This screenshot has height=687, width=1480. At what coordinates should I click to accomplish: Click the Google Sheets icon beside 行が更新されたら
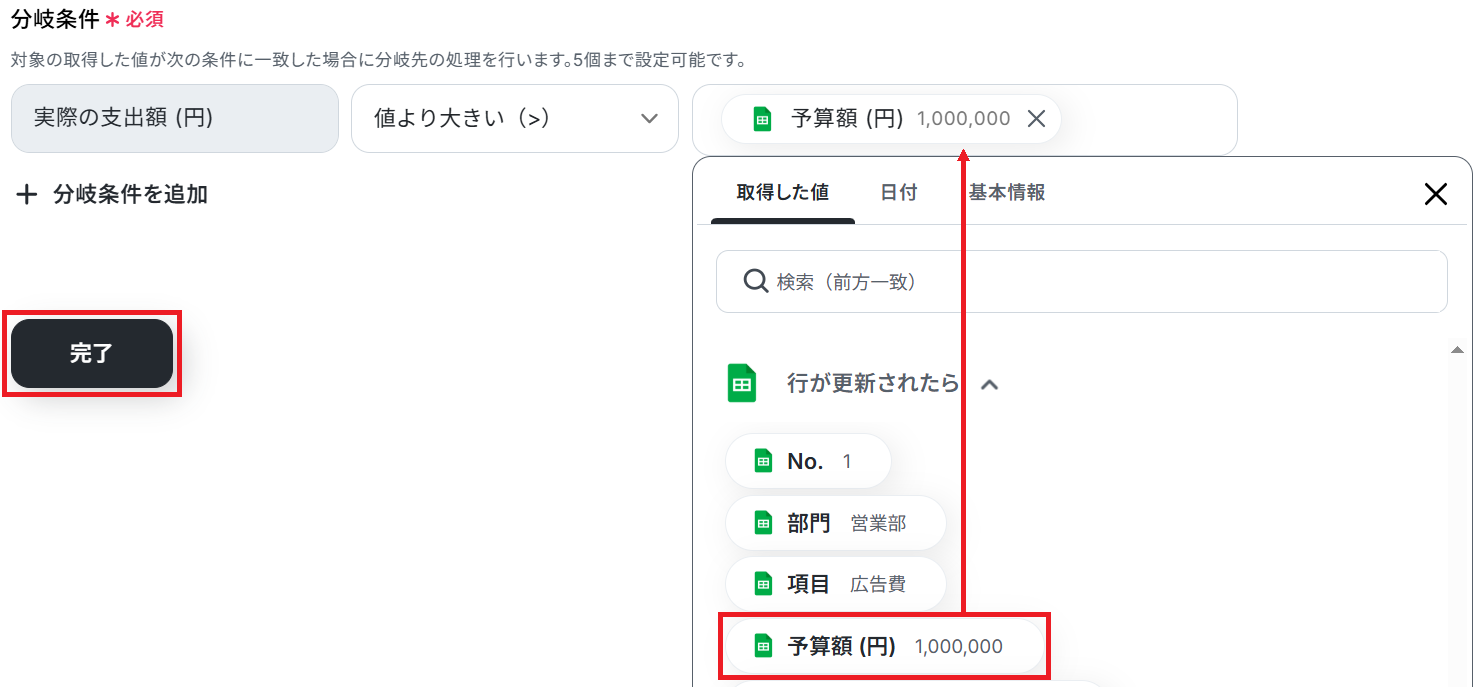click(x=741, y=383)
